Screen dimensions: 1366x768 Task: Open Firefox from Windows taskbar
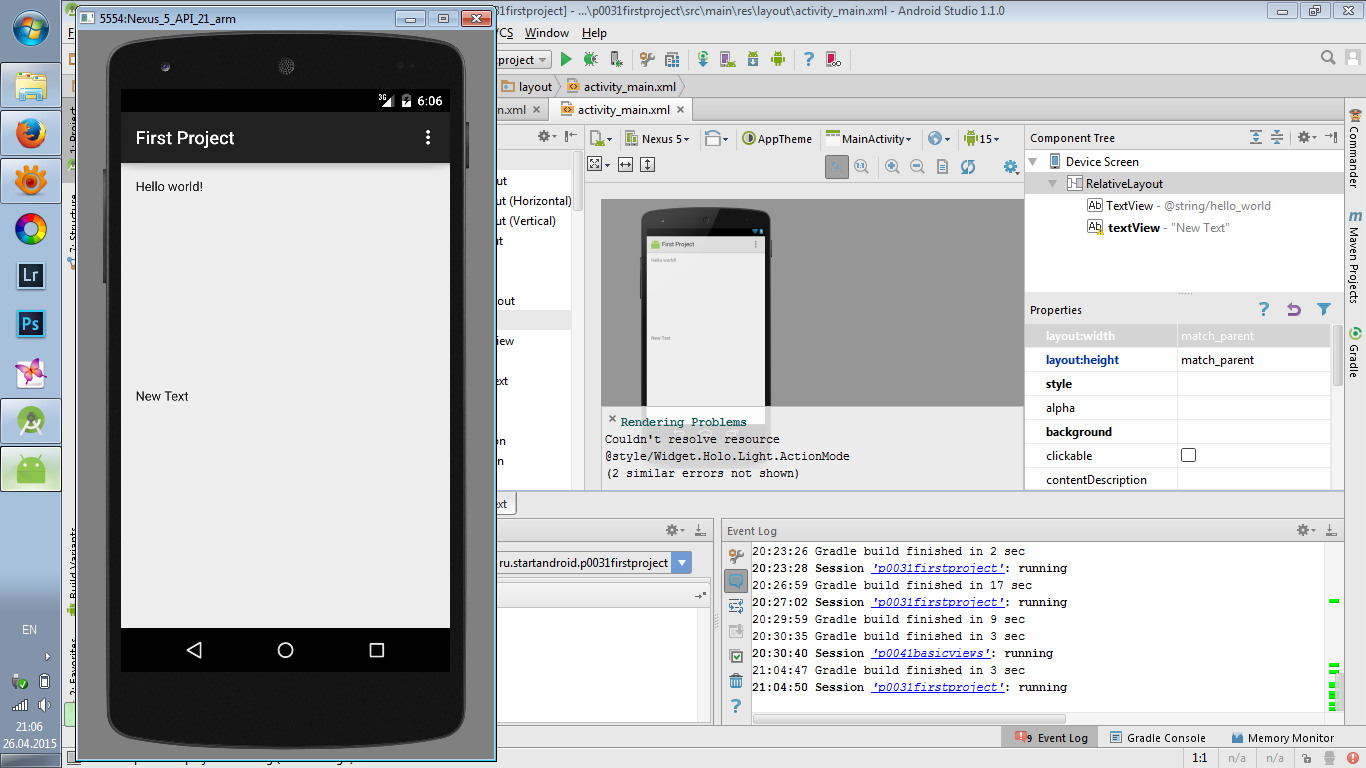pos(31,132)
